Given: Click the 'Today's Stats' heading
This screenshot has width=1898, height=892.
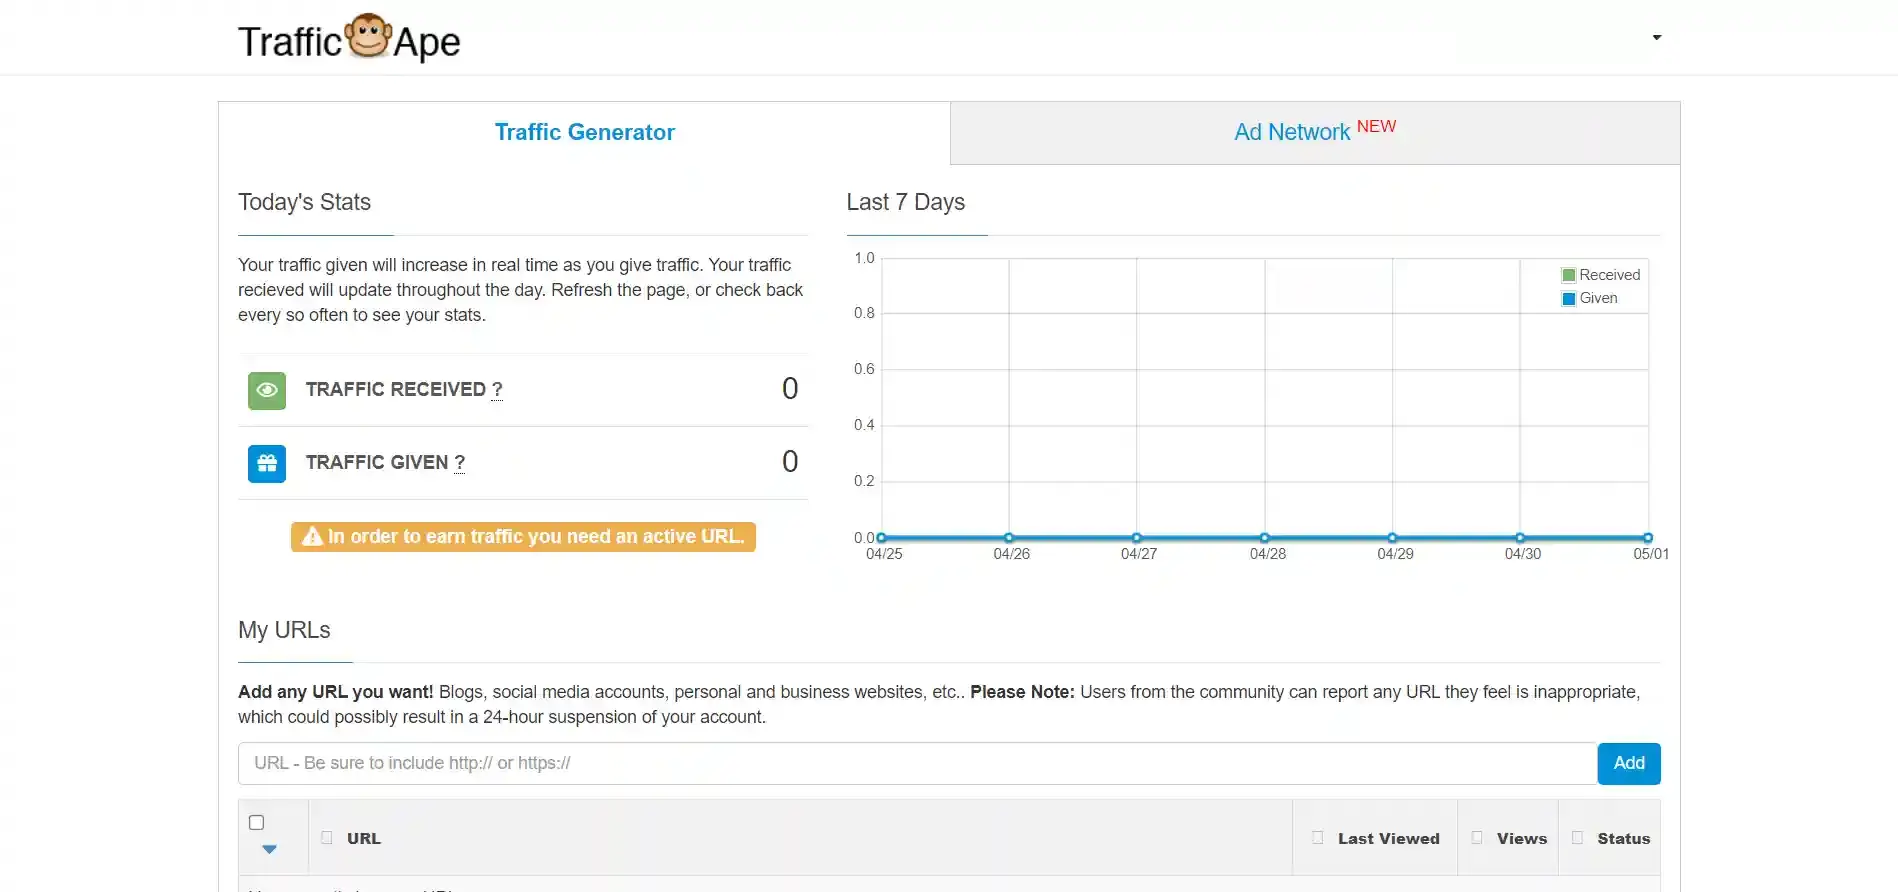Looking at the screenshot, I should click(304, 202).
